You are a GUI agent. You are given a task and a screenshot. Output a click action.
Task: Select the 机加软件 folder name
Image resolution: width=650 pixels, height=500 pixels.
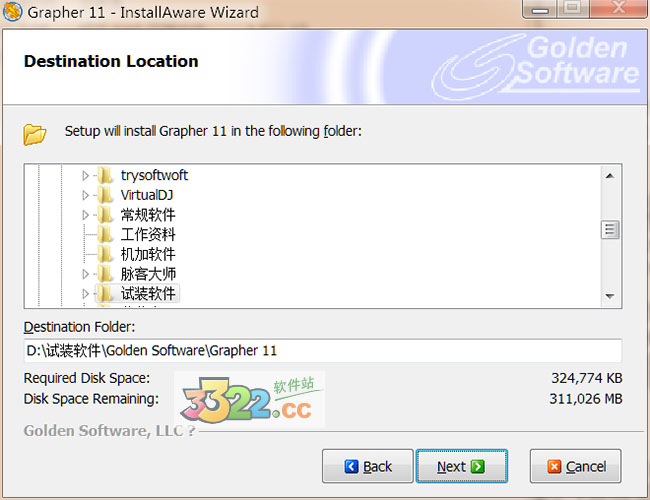(x=148, y=254)
